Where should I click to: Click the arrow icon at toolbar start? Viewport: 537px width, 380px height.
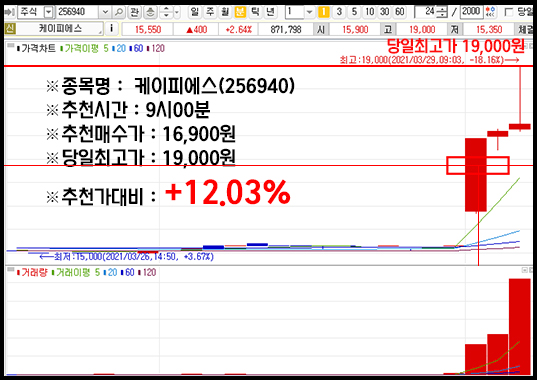click(9, 12)
